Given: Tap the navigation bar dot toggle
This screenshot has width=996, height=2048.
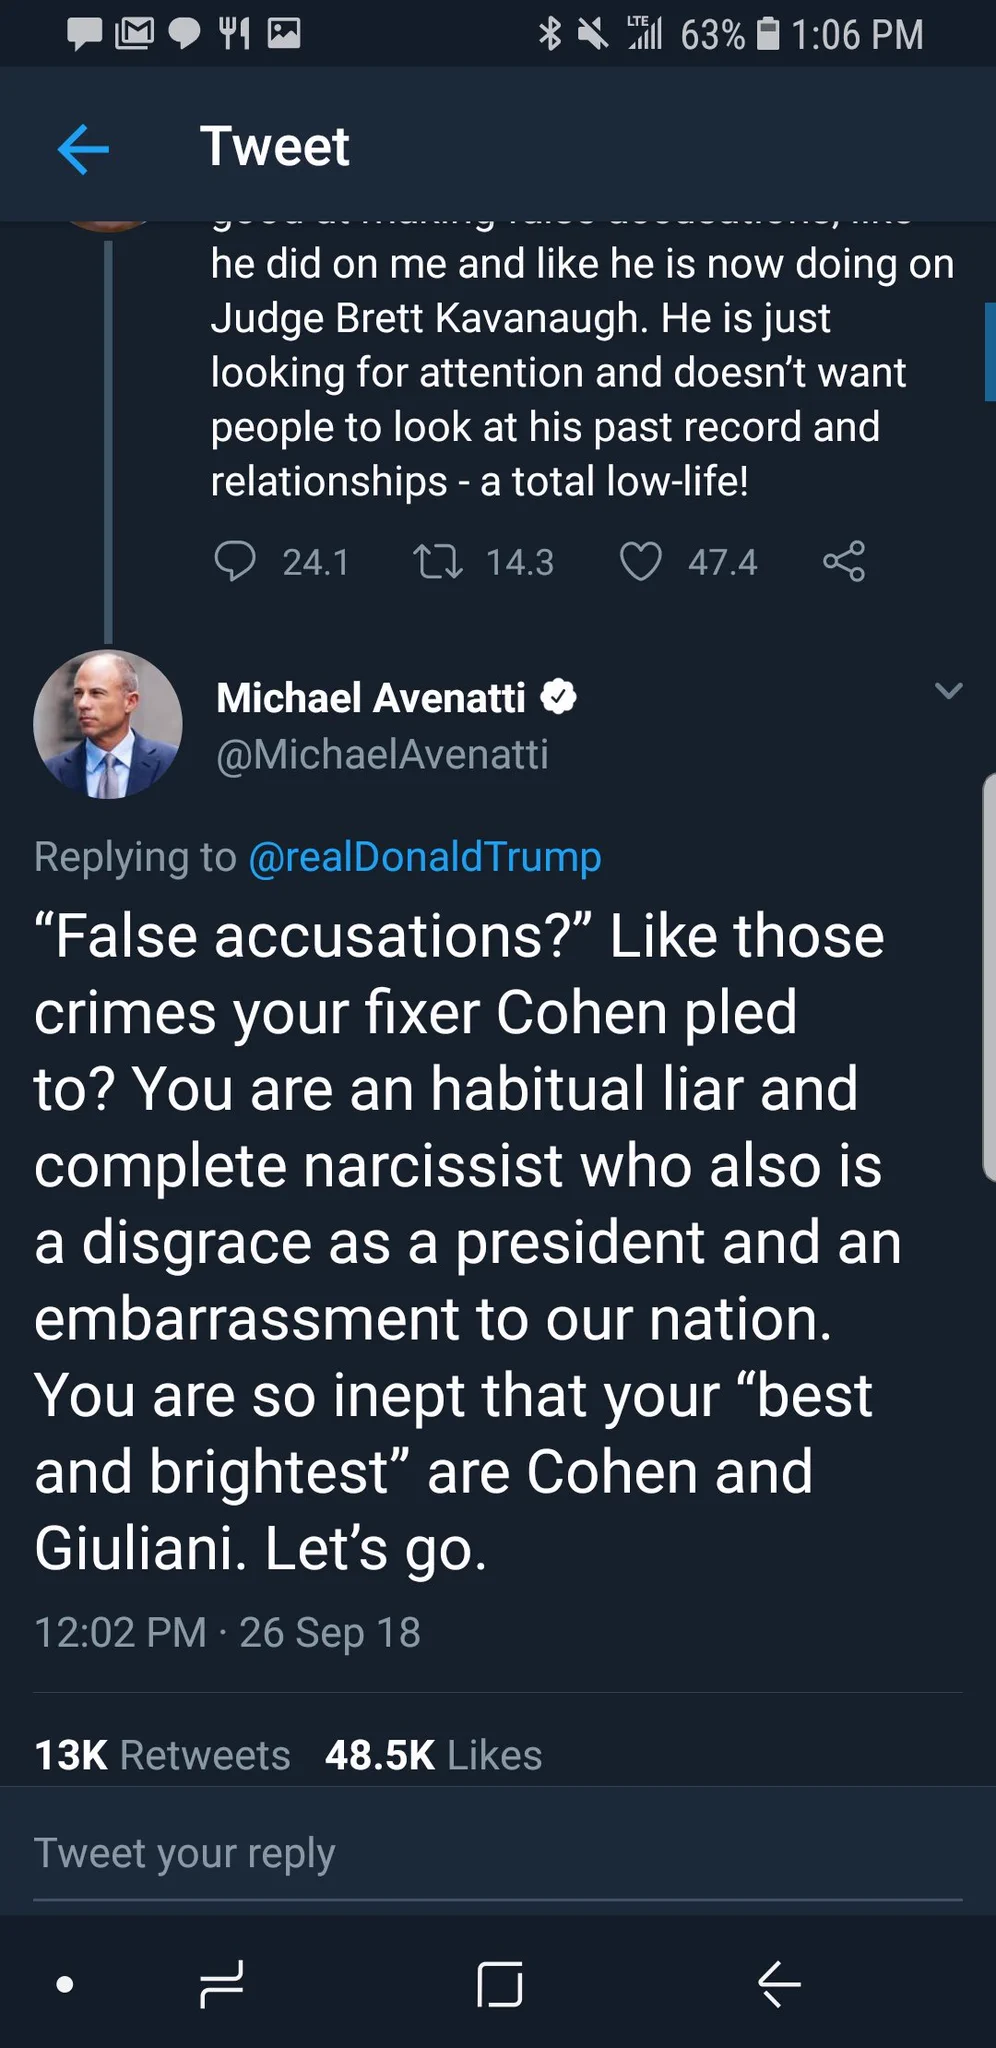Looking at the screenshot, I should [x=65, y=1984].
